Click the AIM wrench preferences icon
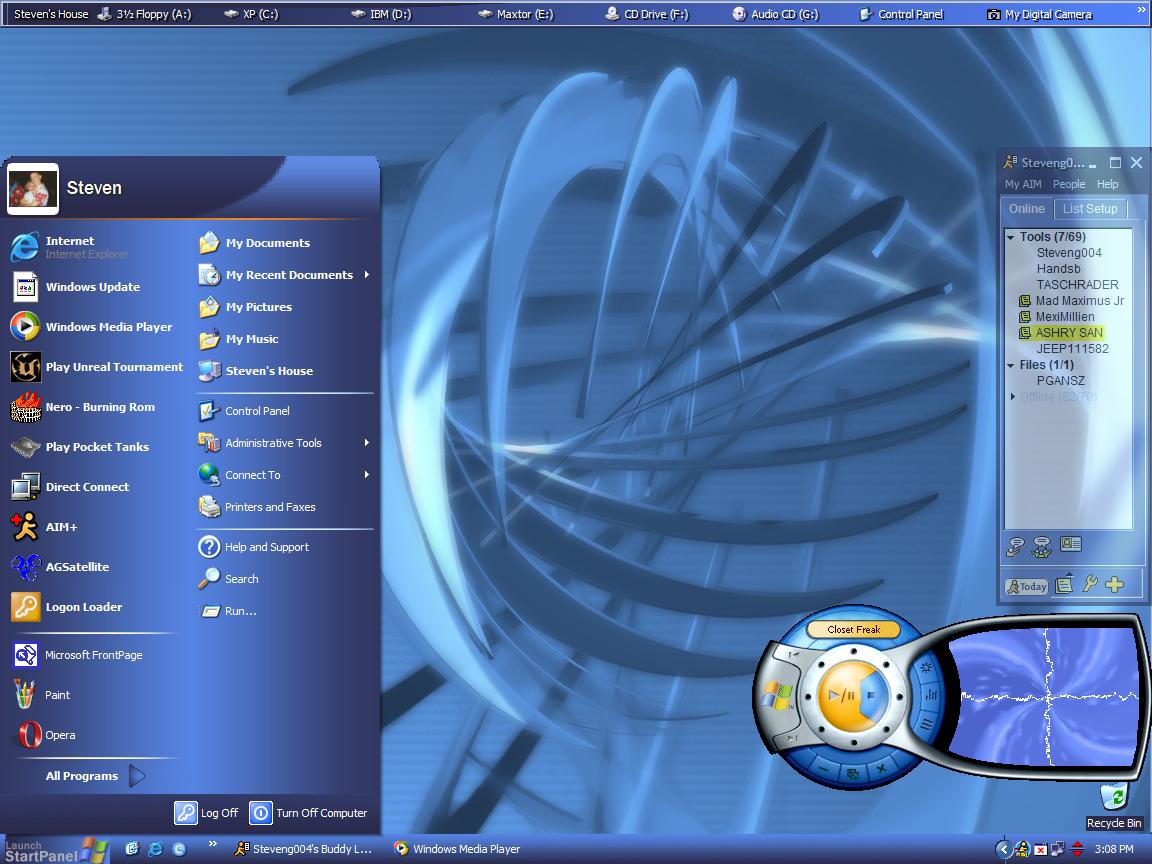 pos(1090,585)
